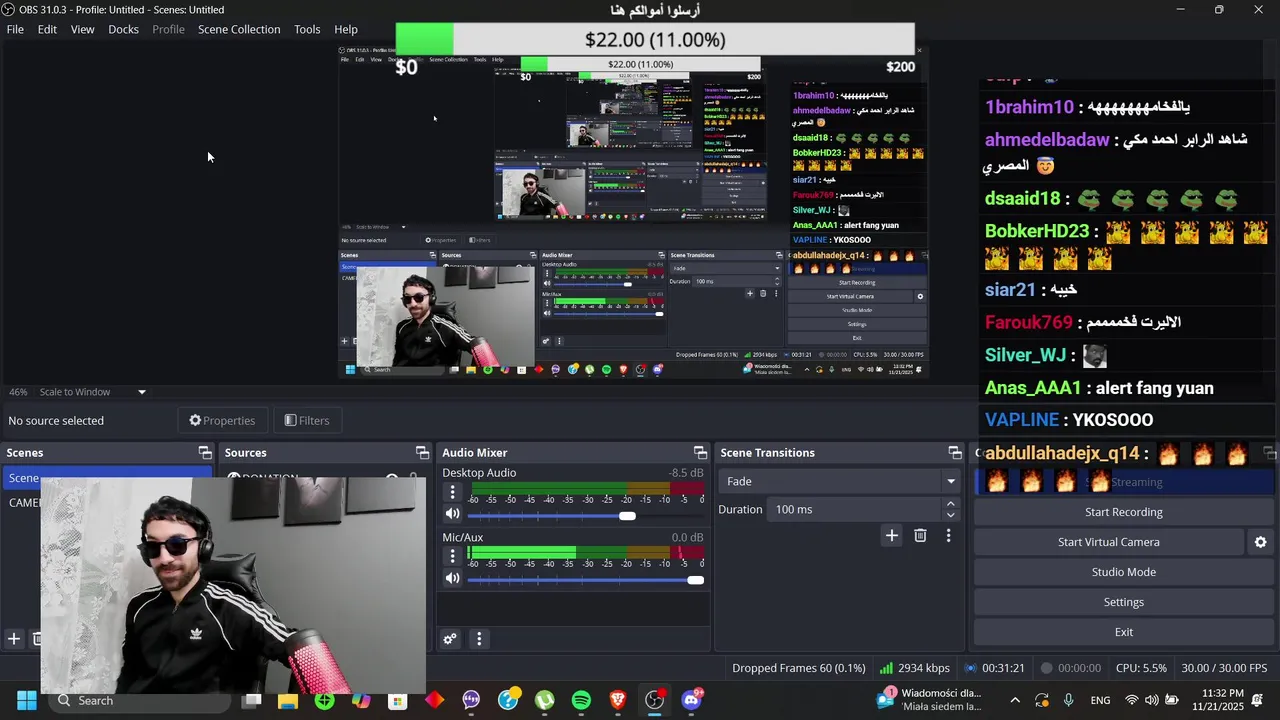Click the Dropped Frames 60 status text
Image resolution: width=1280 pixels, height=720 pixels.
coord(798,668)
